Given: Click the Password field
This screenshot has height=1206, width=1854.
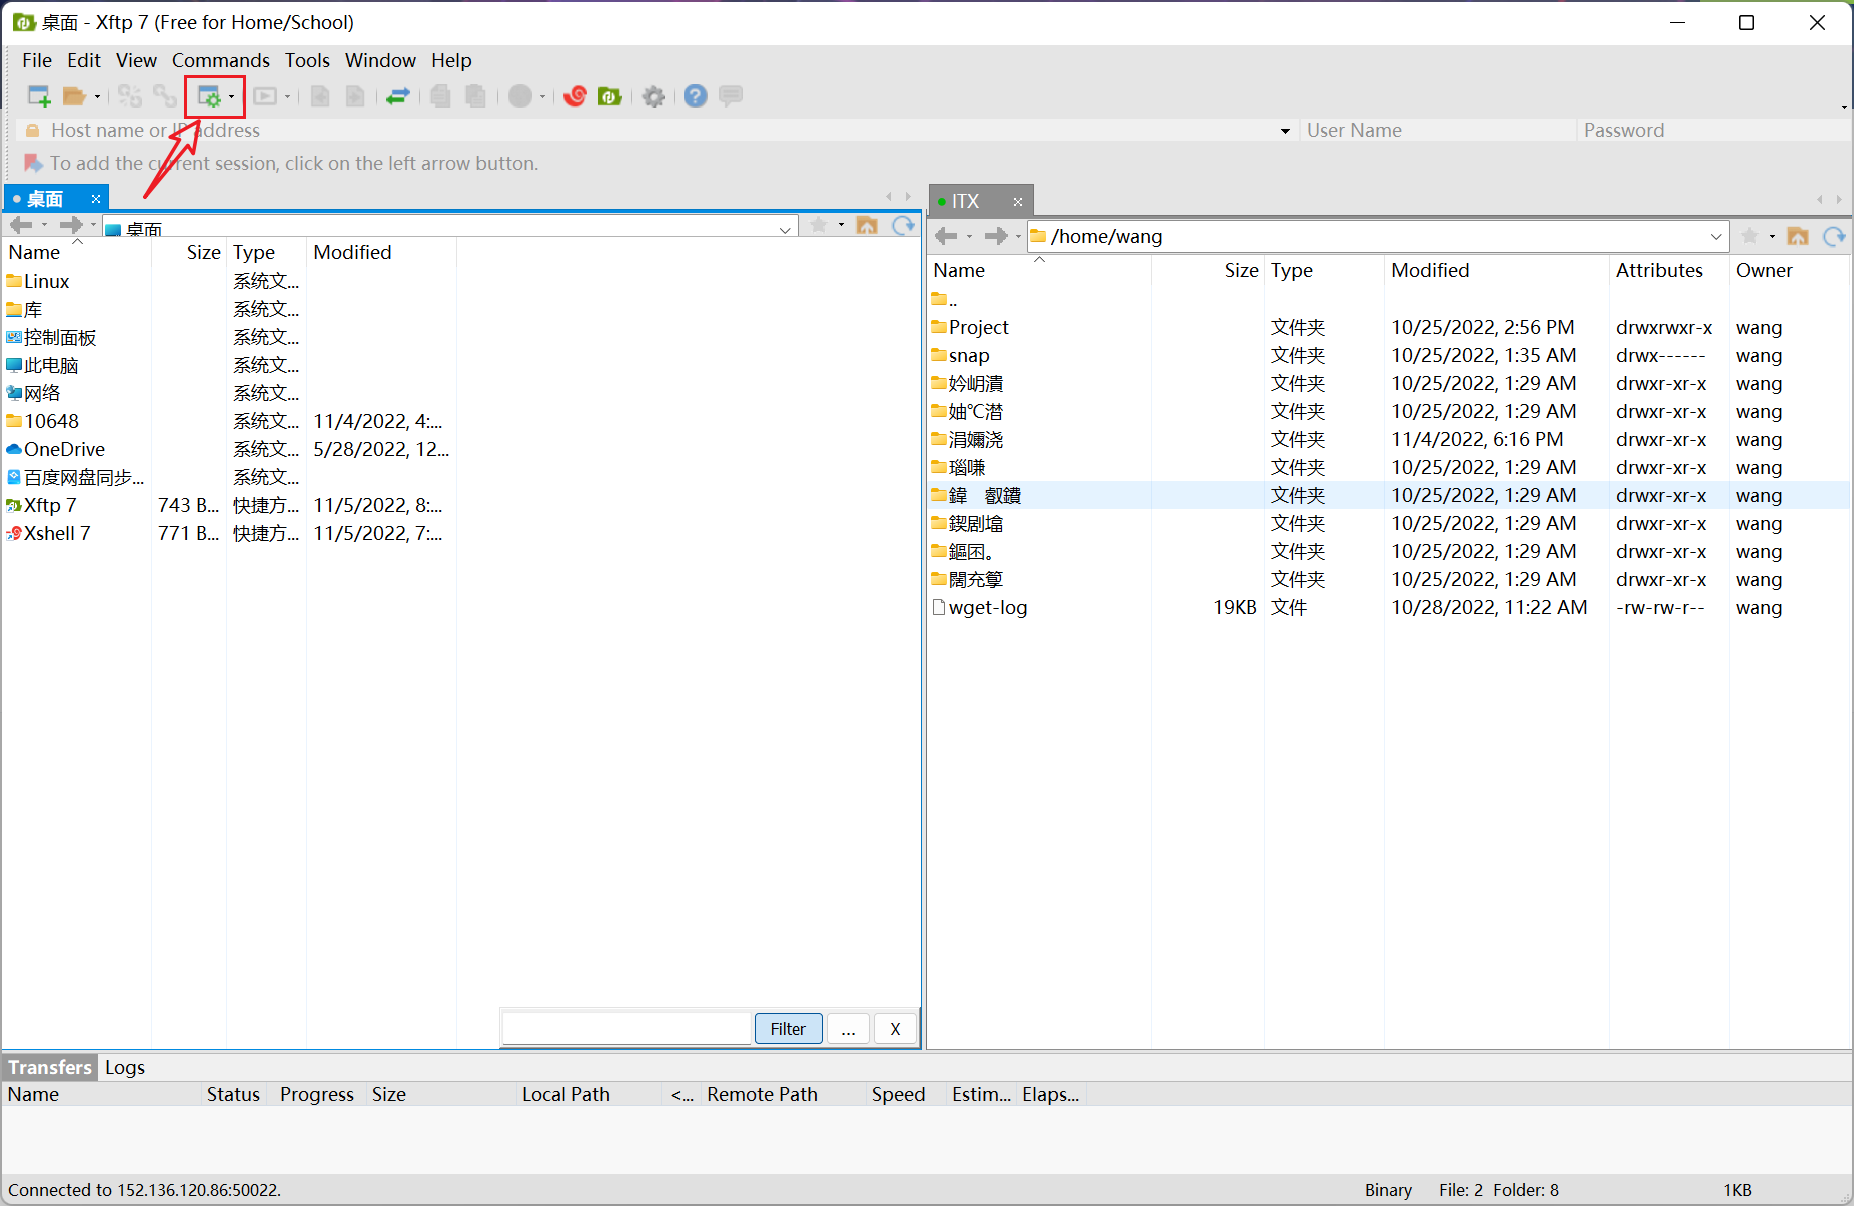Looking at the screenshot, I should coord(1714,131).
